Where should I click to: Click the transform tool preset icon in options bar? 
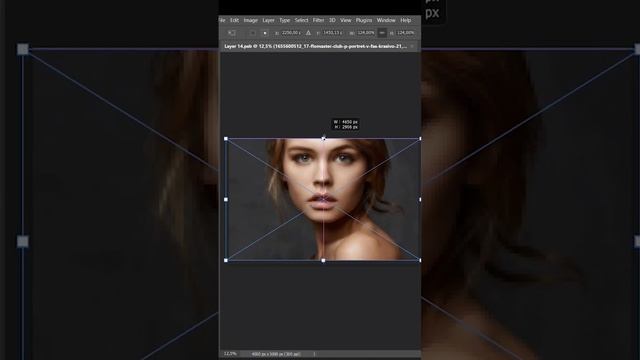pyautogui.click(x=232, y=33)
